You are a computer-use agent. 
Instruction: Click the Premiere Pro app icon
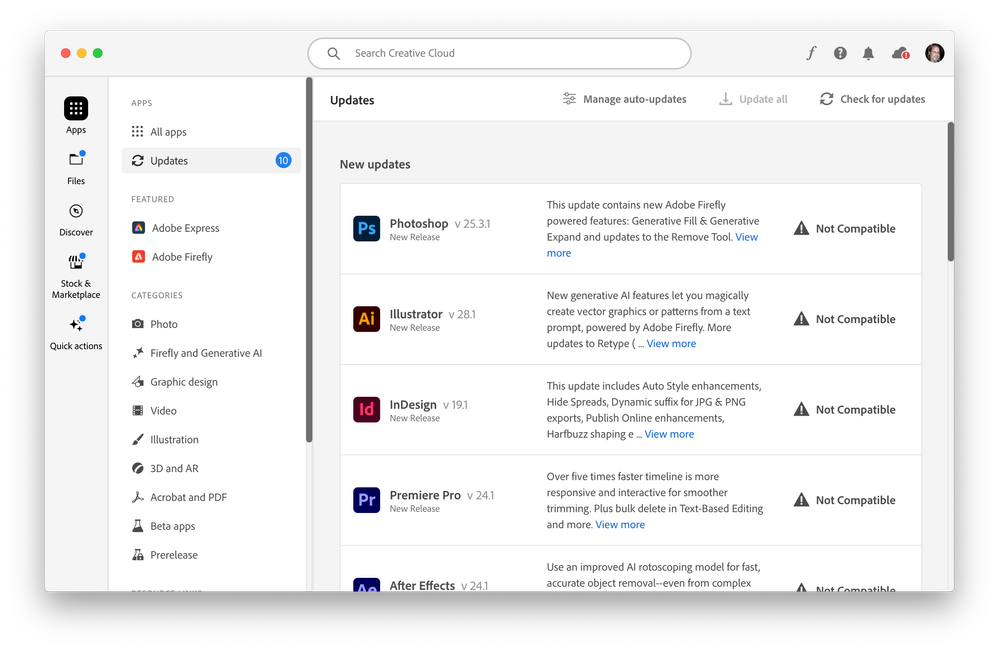pyautogui.click(x=366, y=500)
